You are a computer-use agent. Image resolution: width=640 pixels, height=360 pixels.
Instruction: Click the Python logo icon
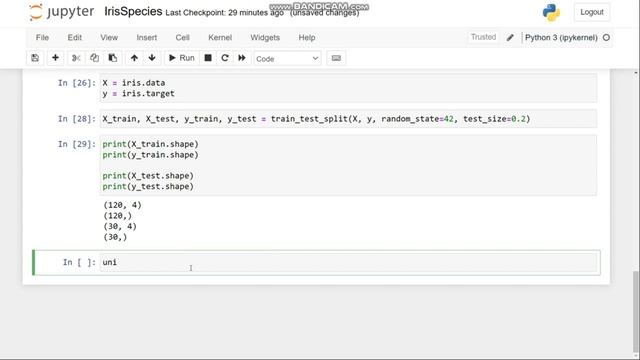(551, 12)
